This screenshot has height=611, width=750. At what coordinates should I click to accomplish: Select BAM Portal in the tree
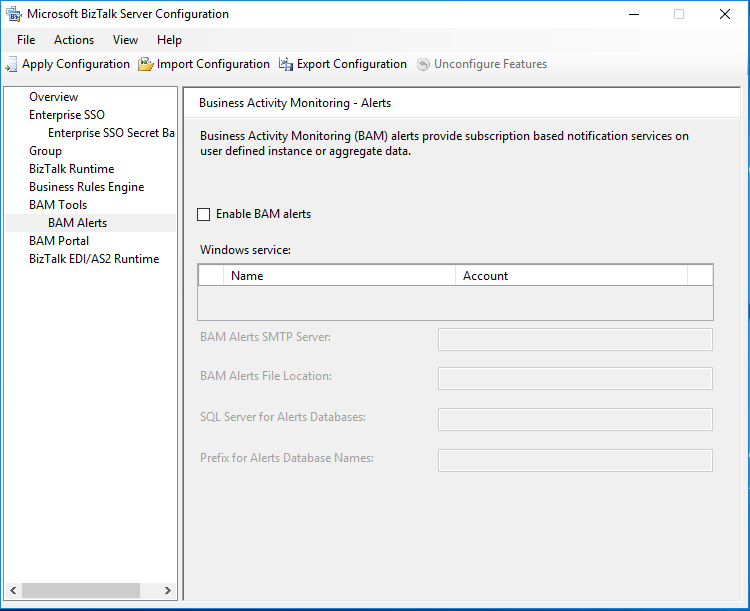pos(59,241)
